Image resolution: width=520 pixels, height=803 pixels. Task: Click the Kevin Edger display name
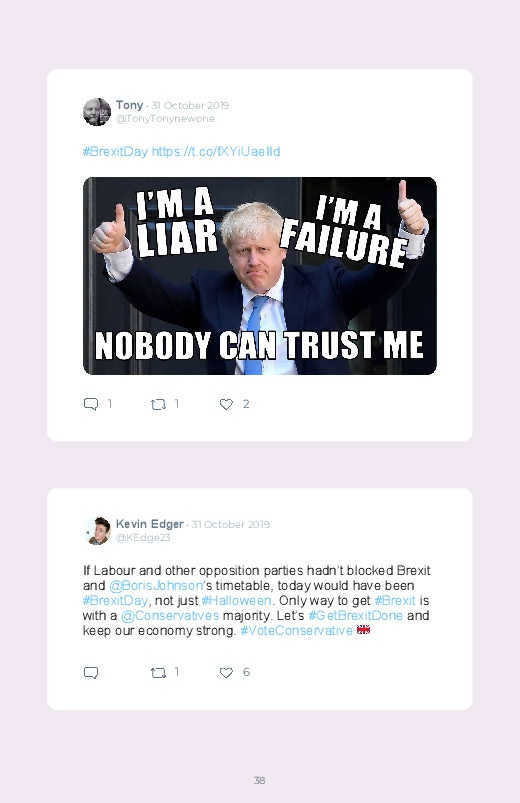tap(150, 524)
